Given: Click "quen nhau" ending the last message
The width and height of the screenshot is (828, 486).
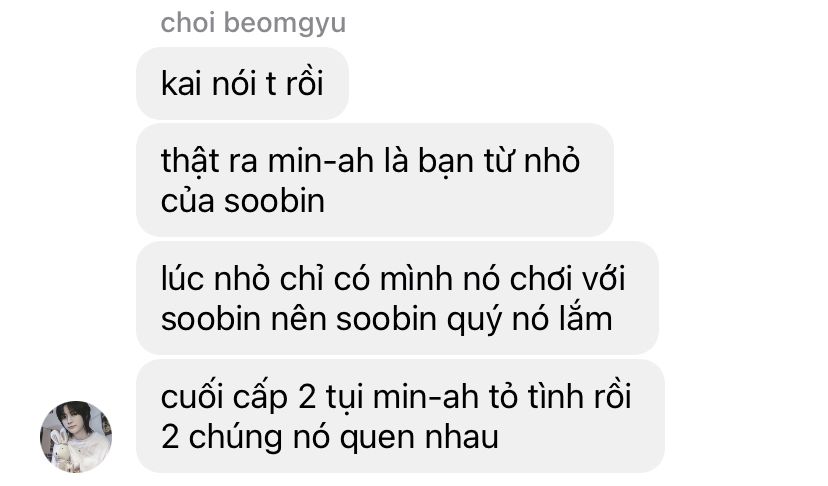Looking at the screenshot, I should [x=419, y=438].
